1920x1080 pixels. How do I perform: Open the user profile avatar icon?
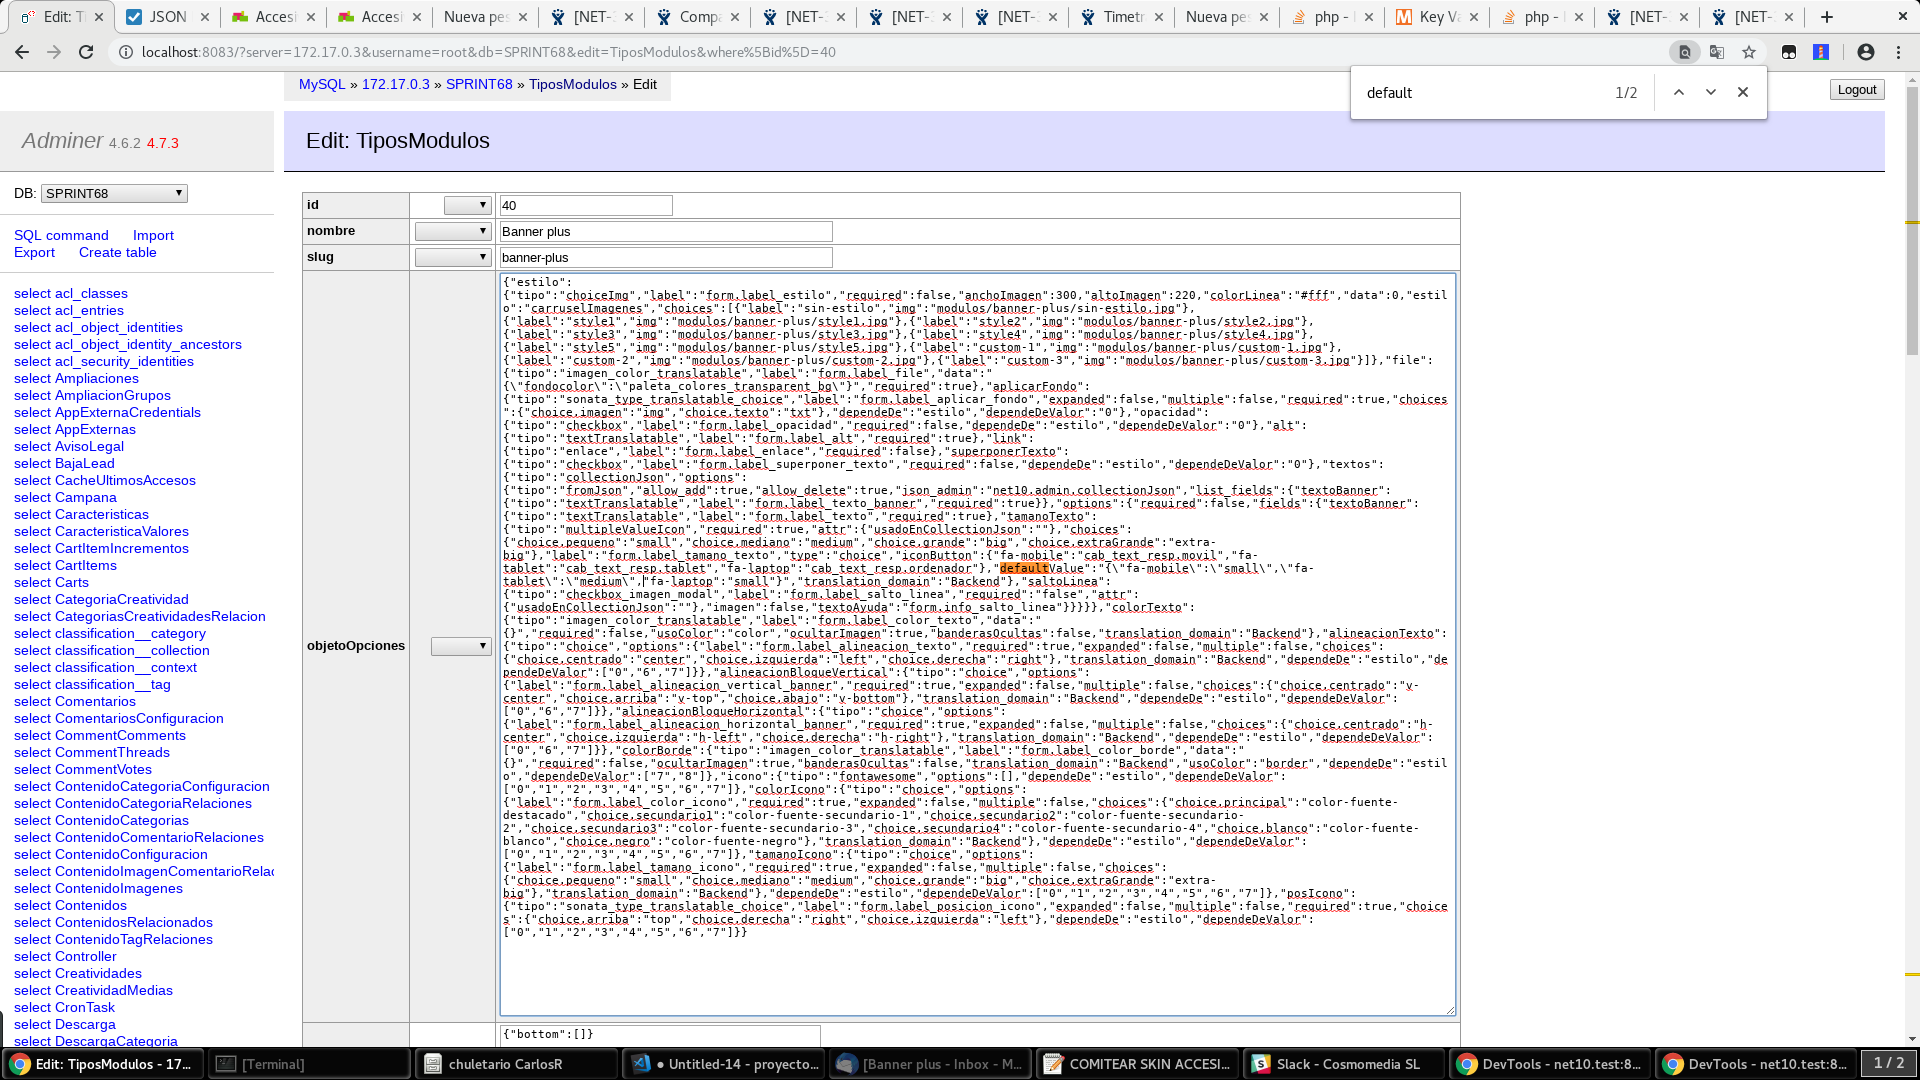(x=1866, y=52)
